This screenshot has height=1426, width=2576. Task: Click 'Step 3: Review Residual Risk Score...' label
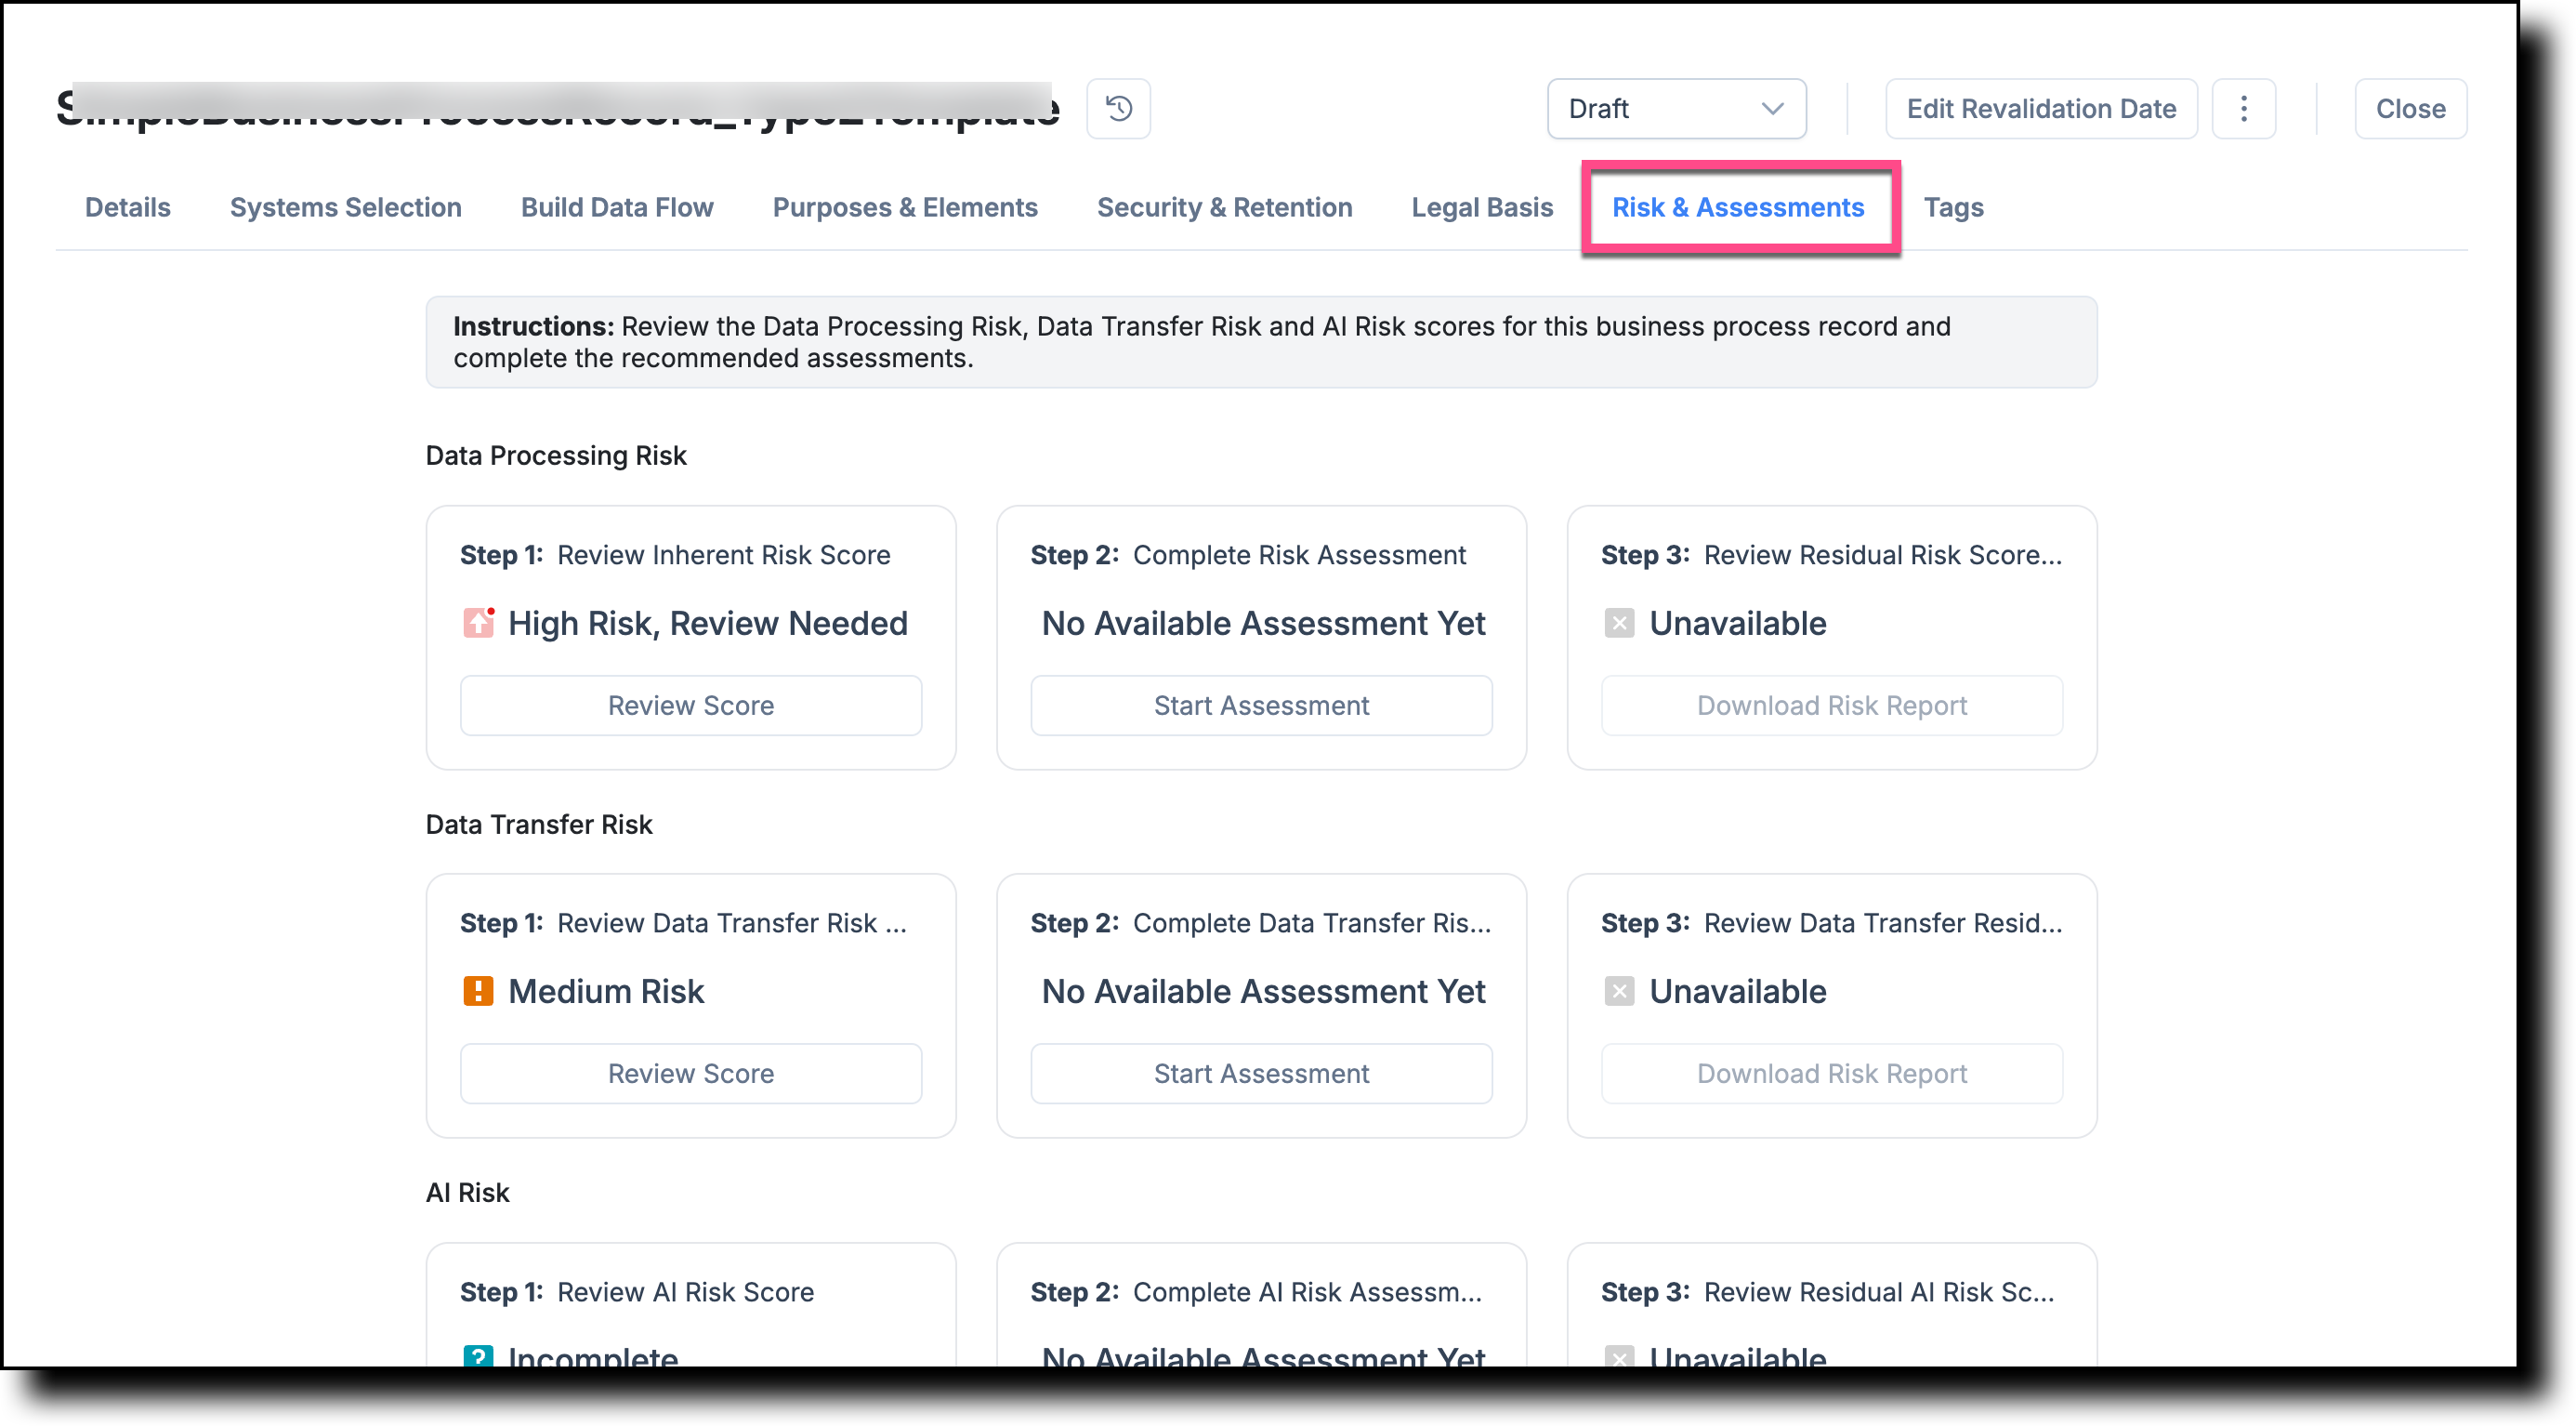1831,555
